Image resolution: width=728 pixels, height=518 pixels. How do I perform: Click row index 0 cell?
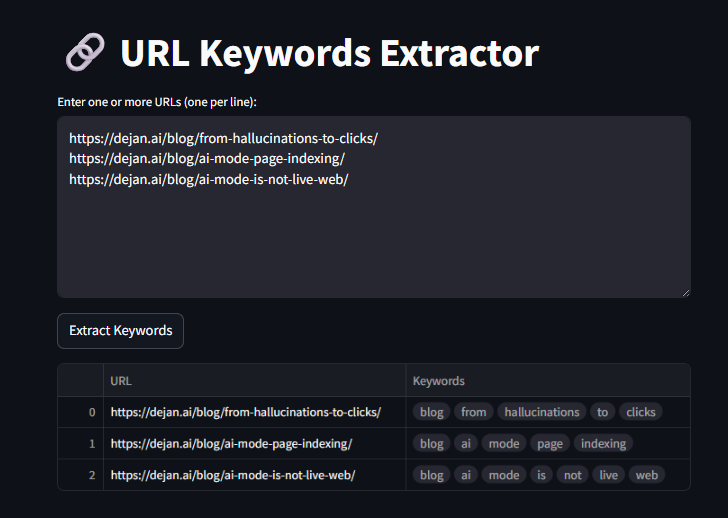click(x=81, y=412)
